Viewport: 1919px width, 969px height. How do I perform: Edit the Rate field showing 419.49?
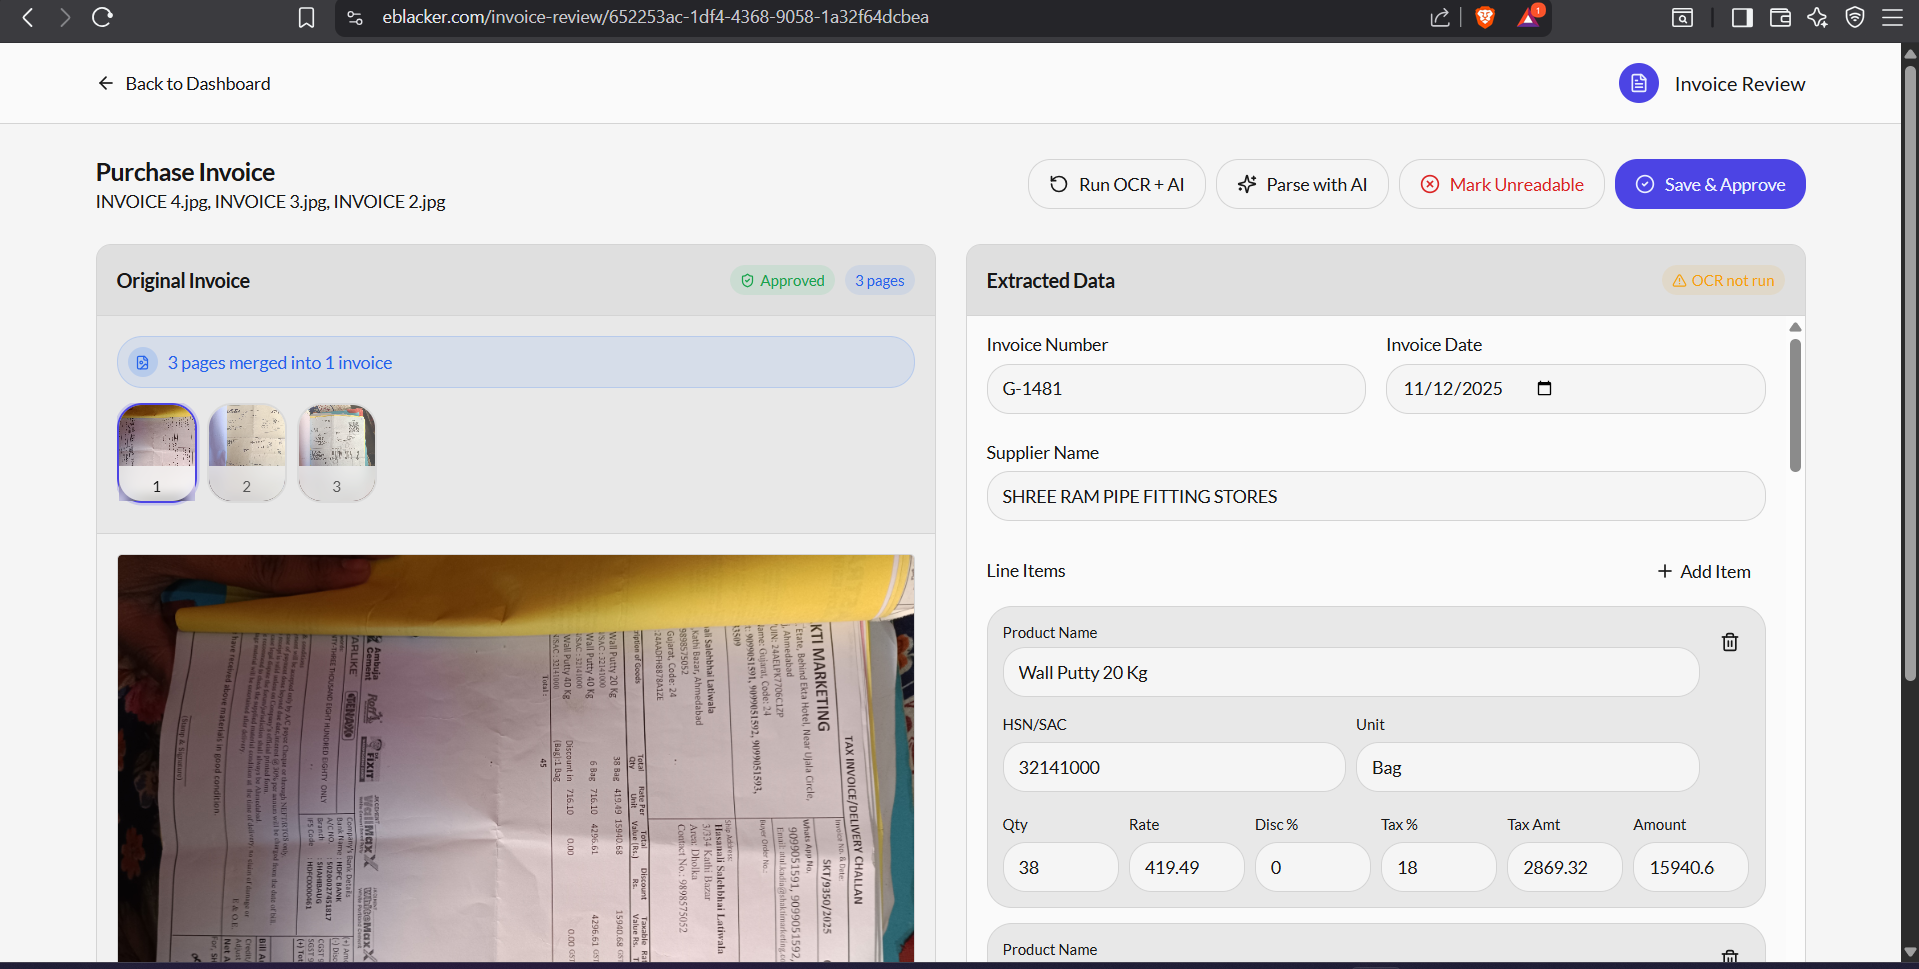point(1187,867)
